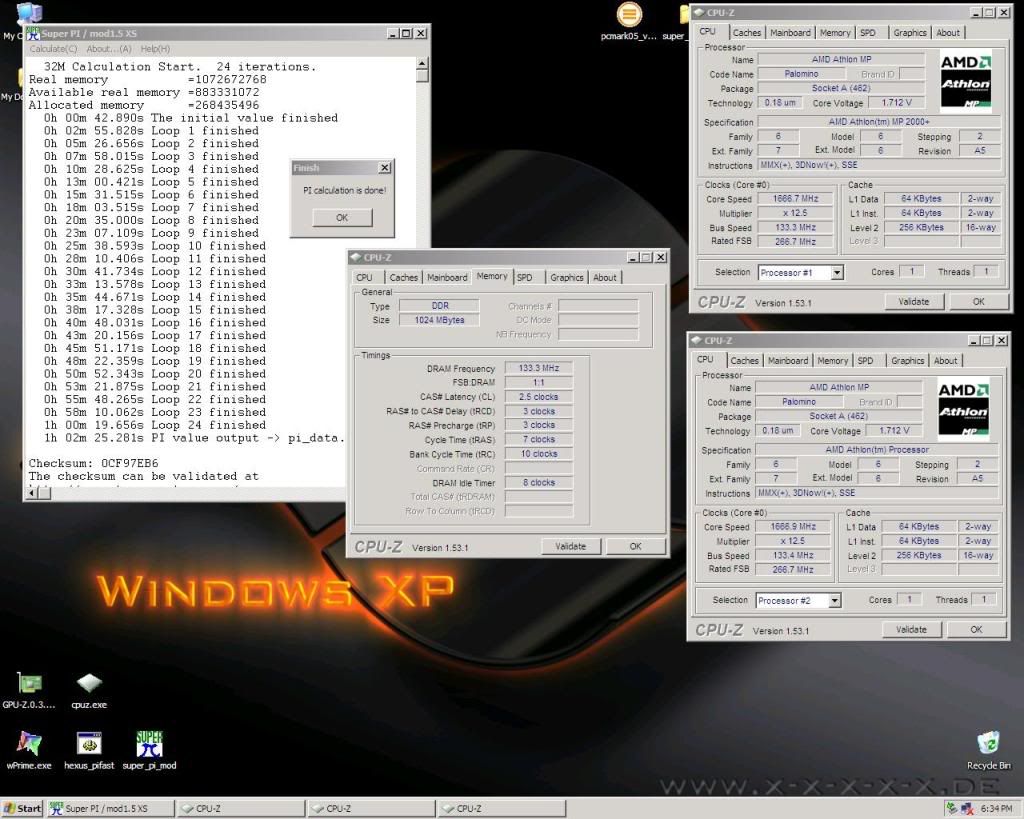This screenshot has width=1024, height=819.
Task: Click the Loop 24 finished line
Action: tap(155, 425)
